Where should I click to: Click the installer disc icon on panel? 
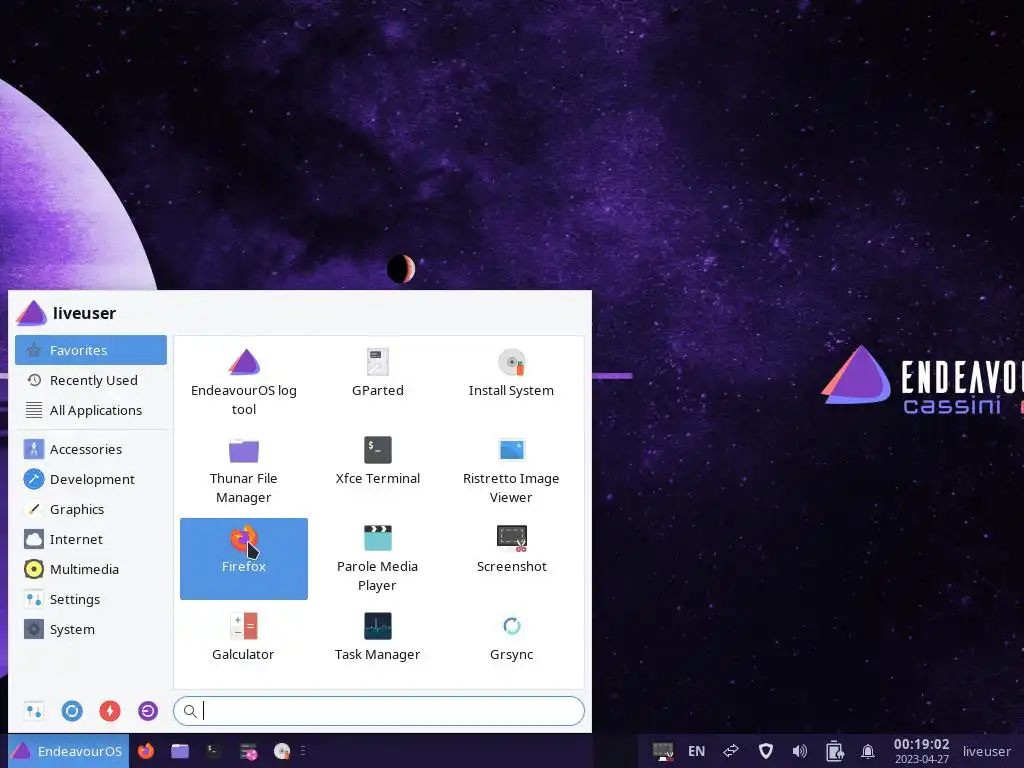(x=282, y=752)
